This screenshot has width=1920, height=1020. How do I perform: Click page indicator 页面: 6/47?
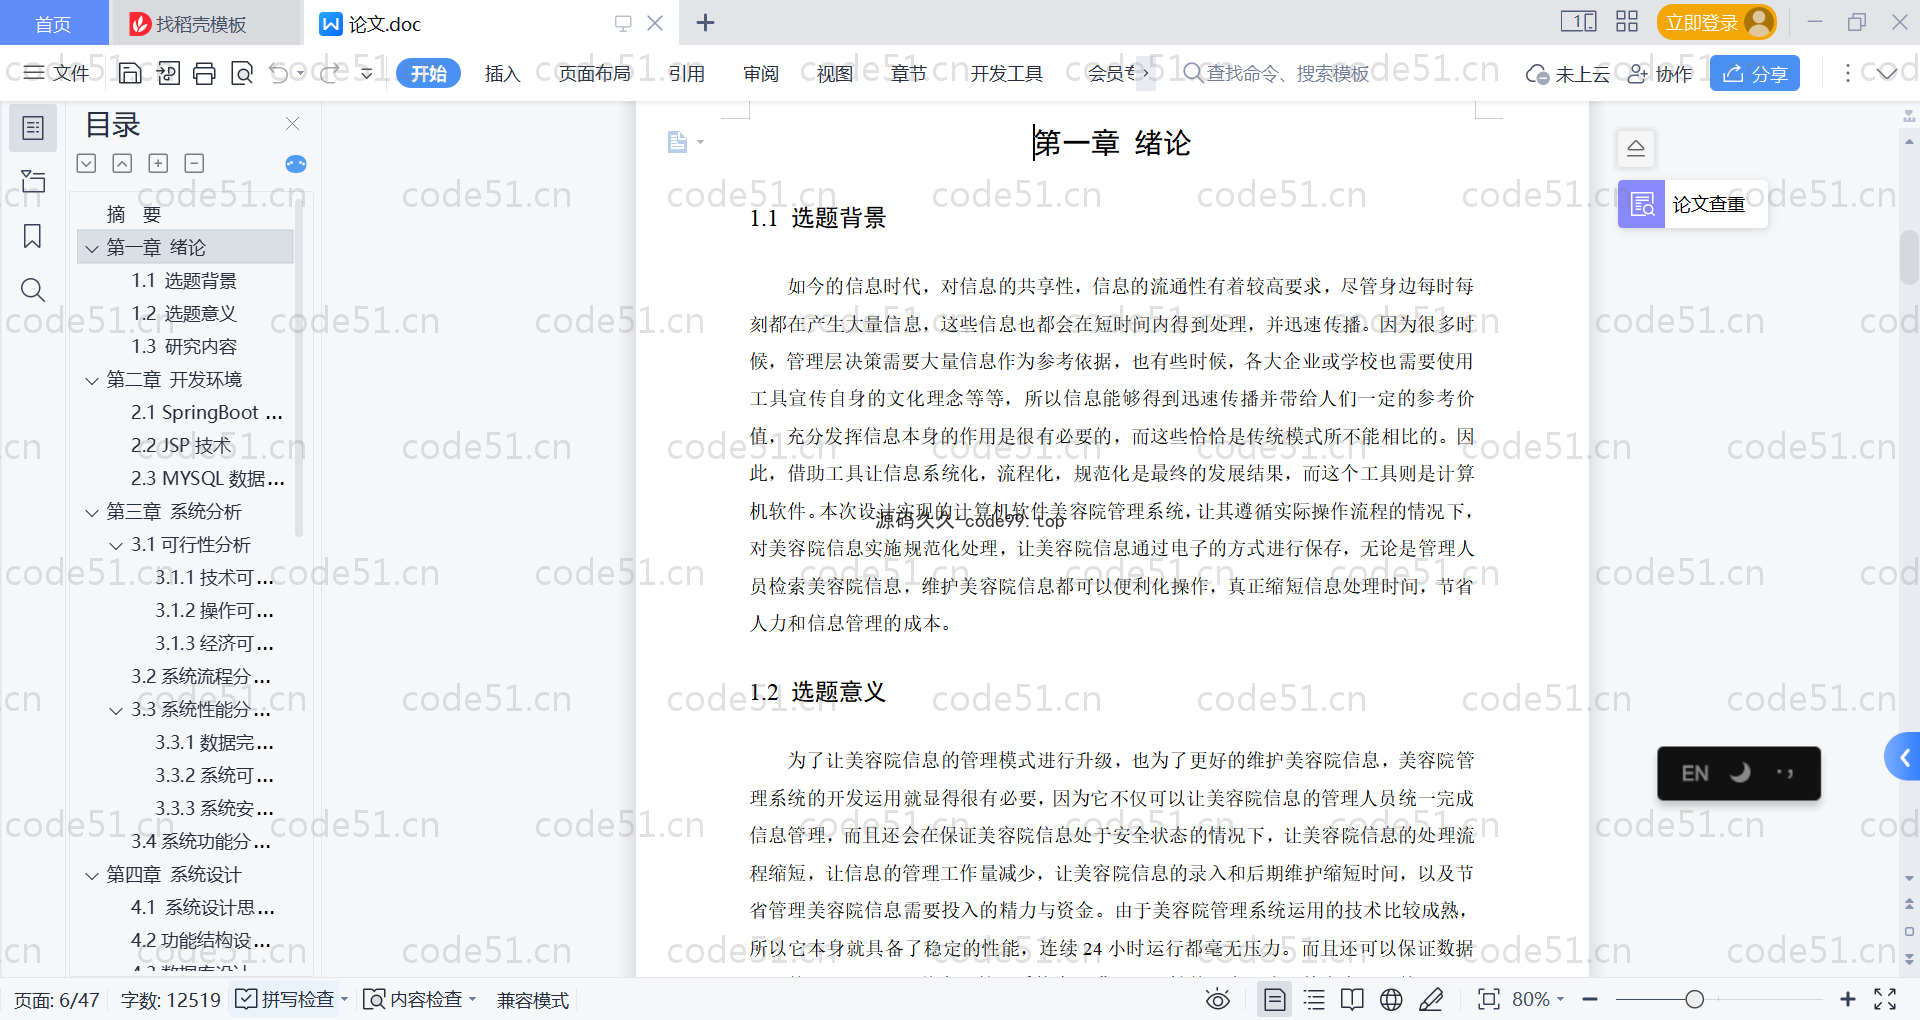[x=57, y=1000]
